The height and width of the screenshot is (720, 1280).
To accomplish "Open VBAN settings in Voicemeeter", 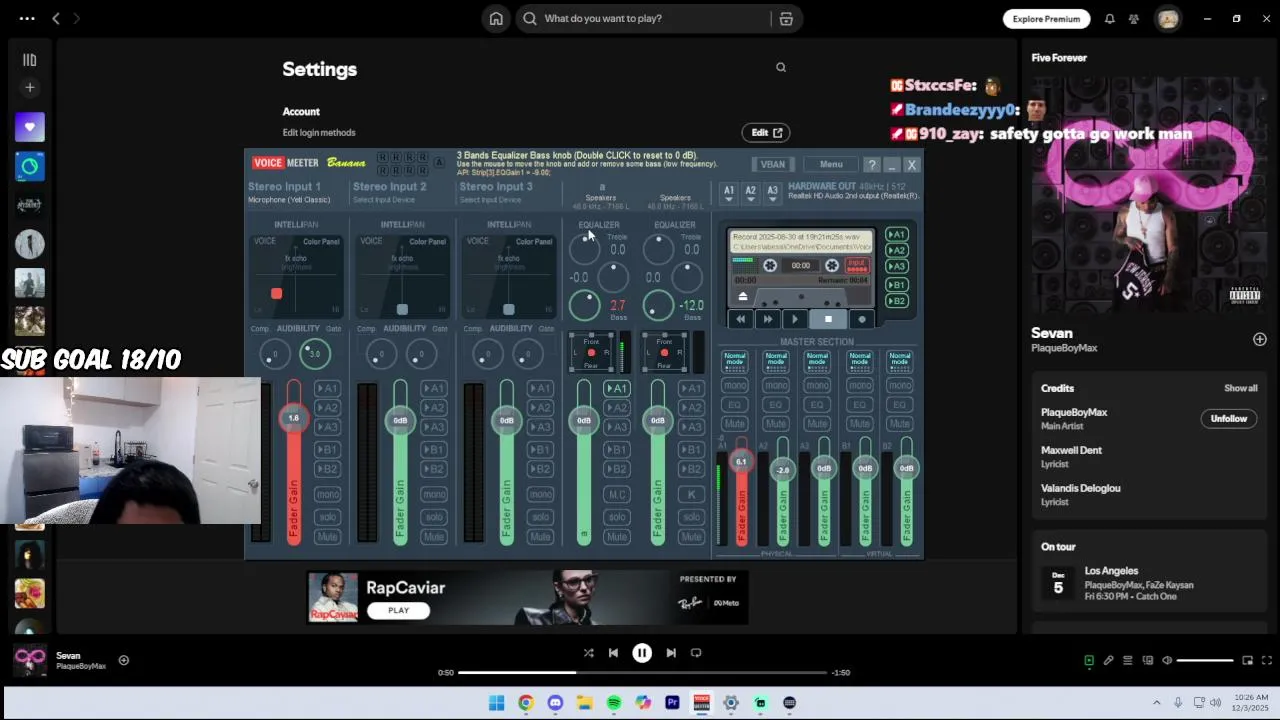I will (x=773, y=164).
